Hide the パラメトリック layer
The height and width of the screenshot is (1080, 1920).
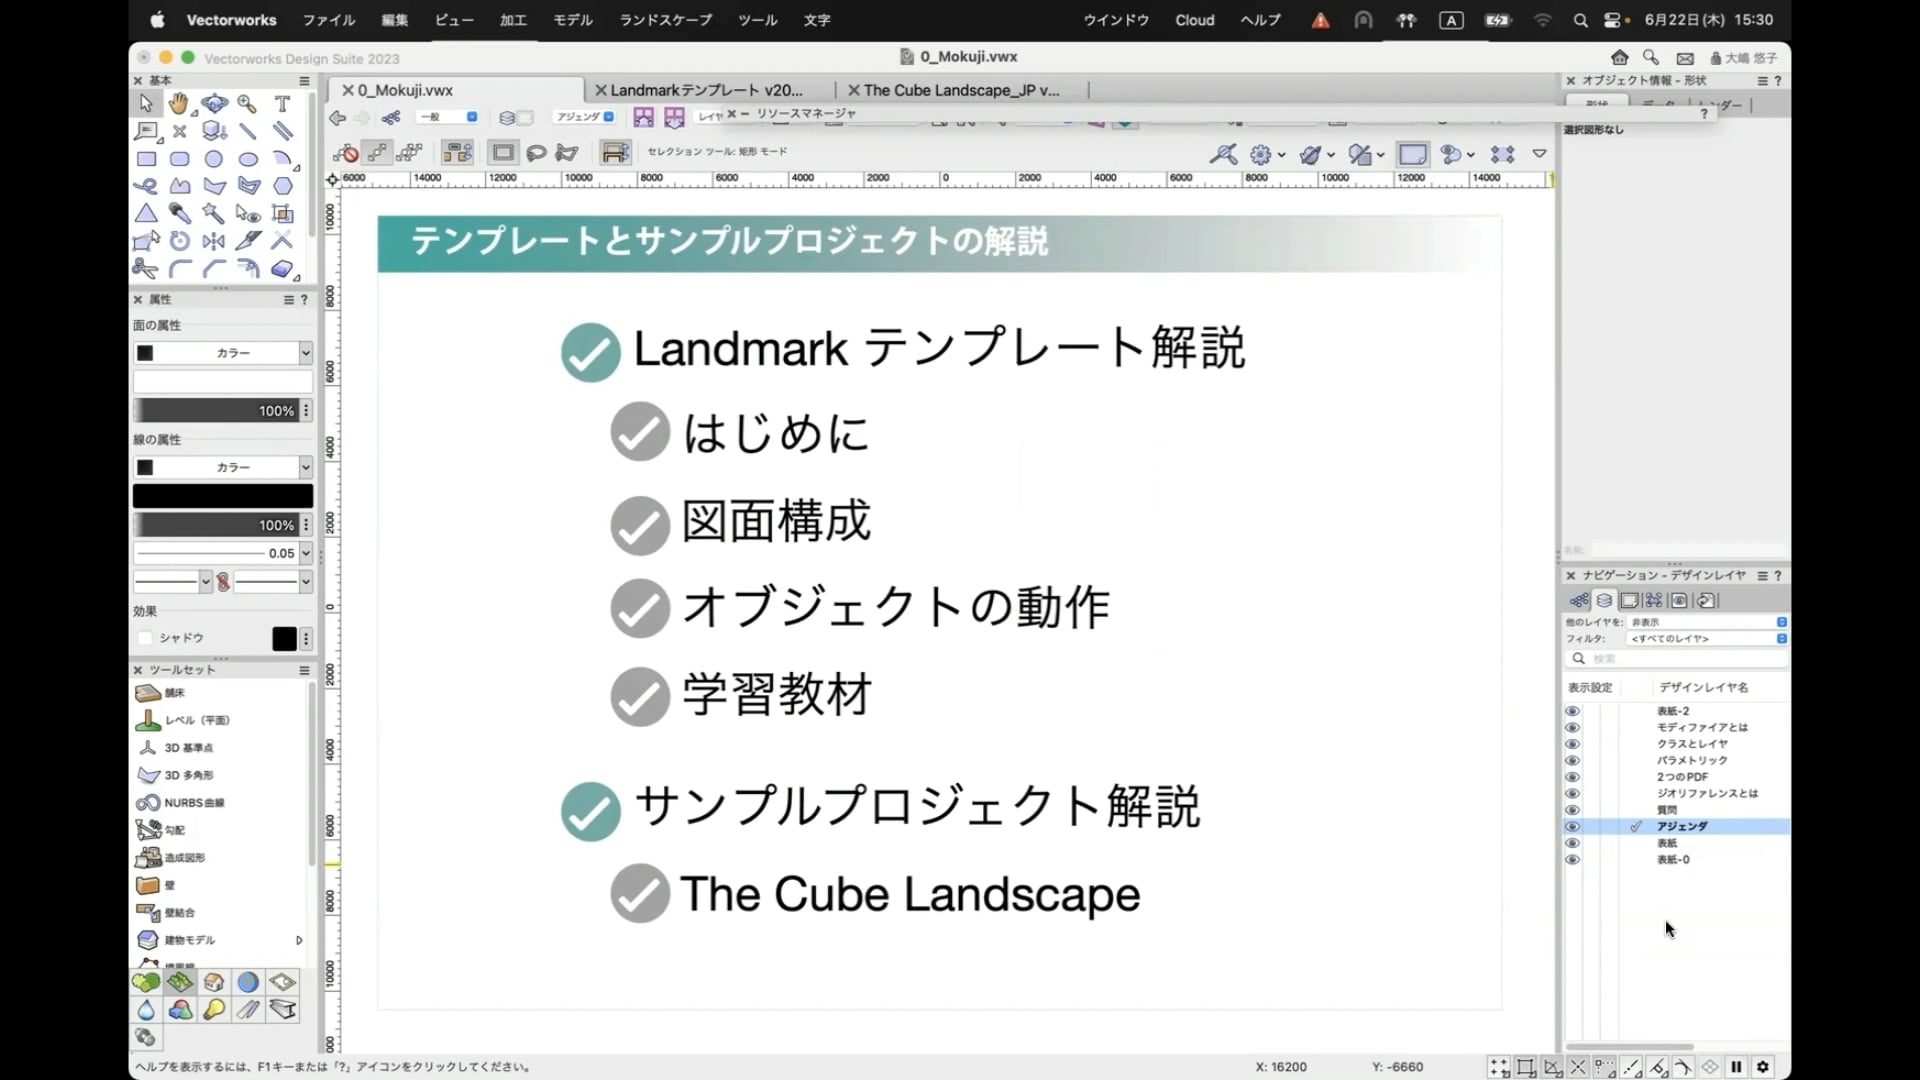(x=1572, y=760)
